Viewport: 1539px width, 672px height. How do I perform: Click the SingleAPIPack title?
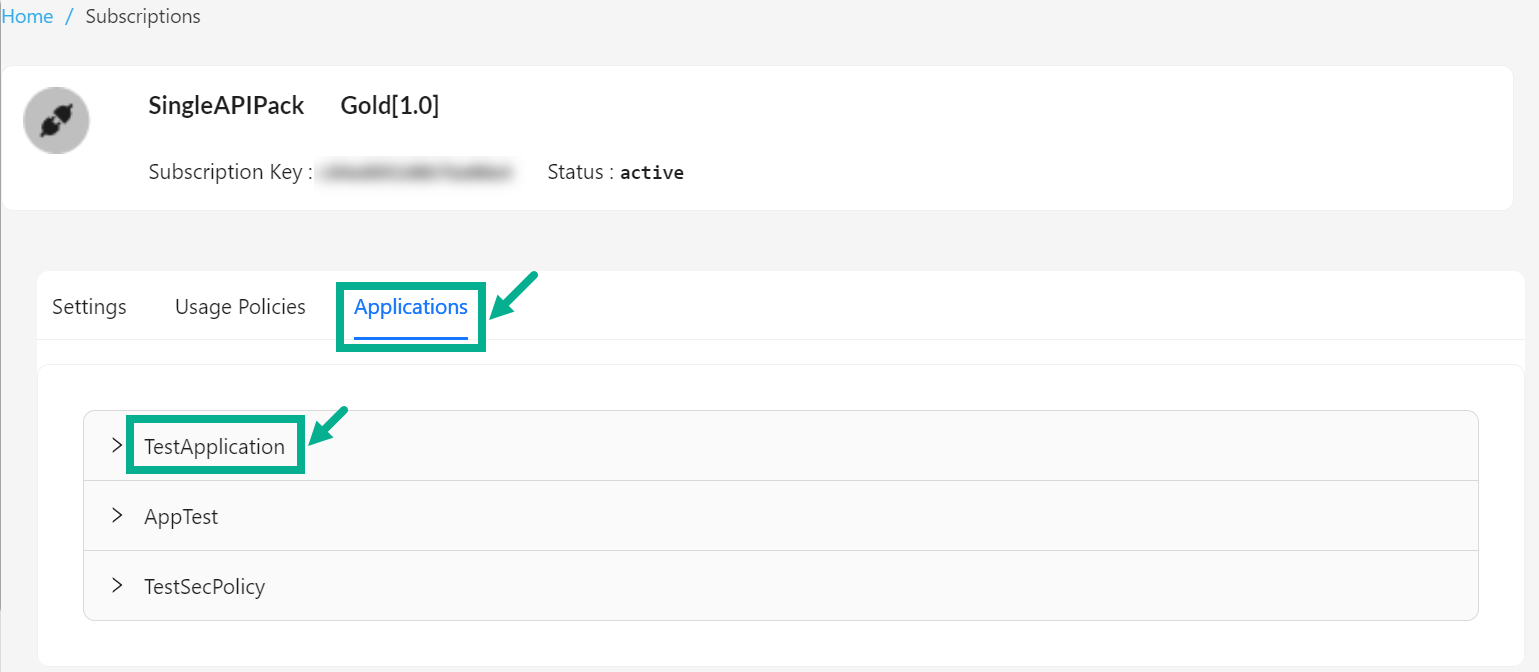226,105
